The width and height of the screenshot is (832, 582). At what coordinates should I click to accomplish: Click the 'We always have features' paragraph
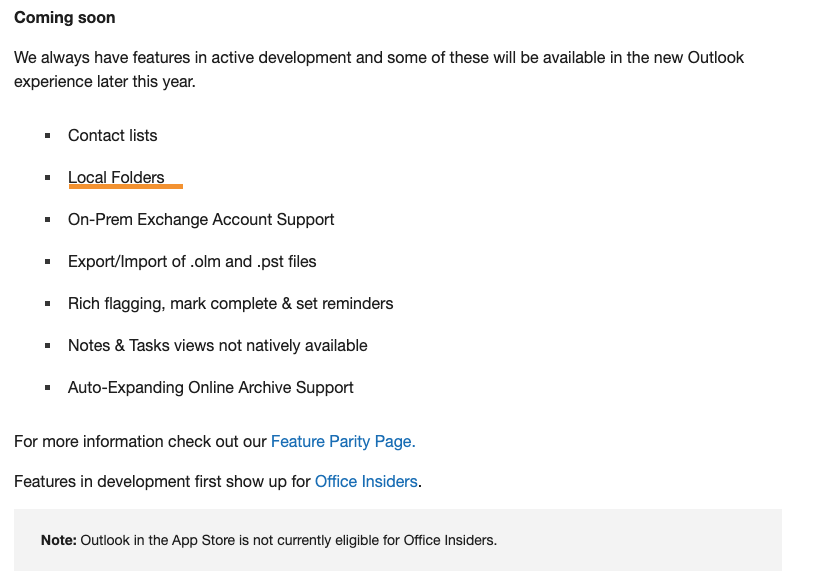pyautogui.click(x=379, y=70)
